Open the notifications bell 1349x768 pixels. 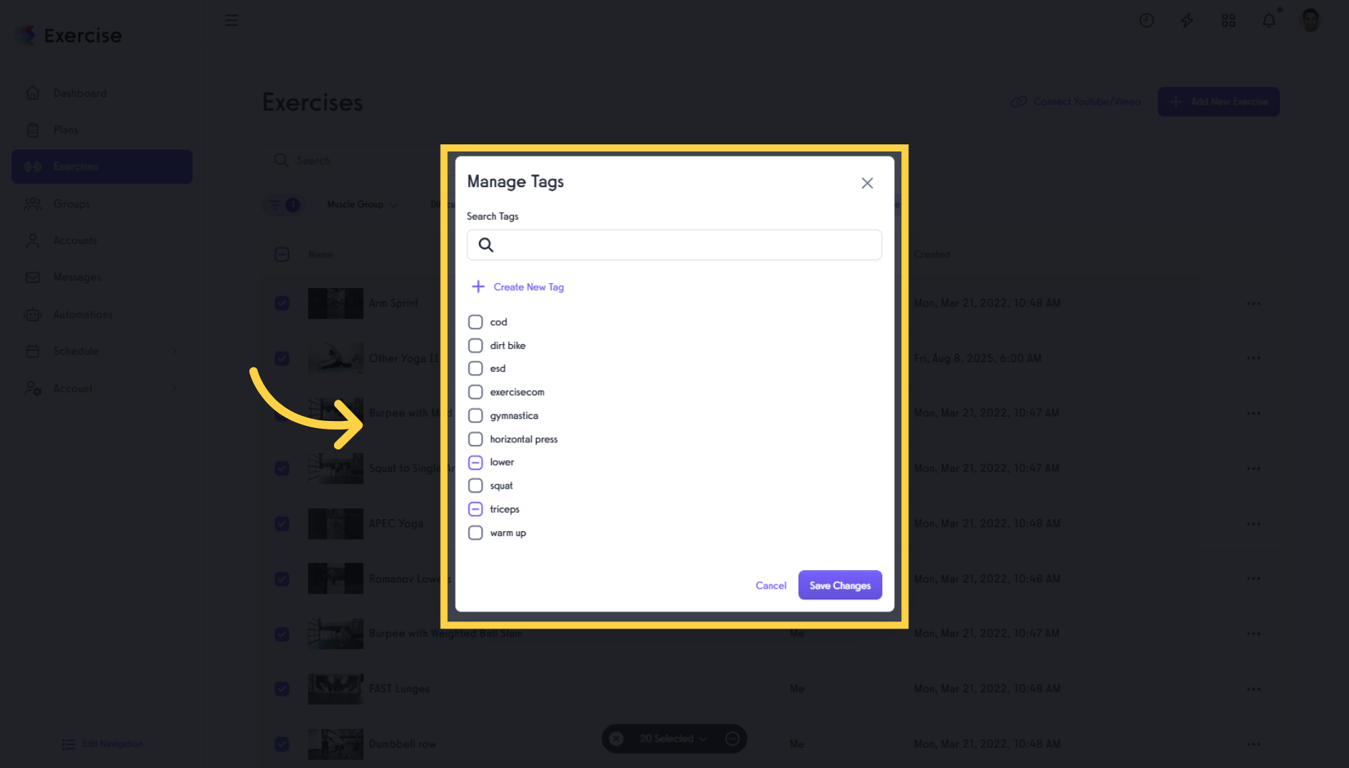click(x=1268, y=20)
